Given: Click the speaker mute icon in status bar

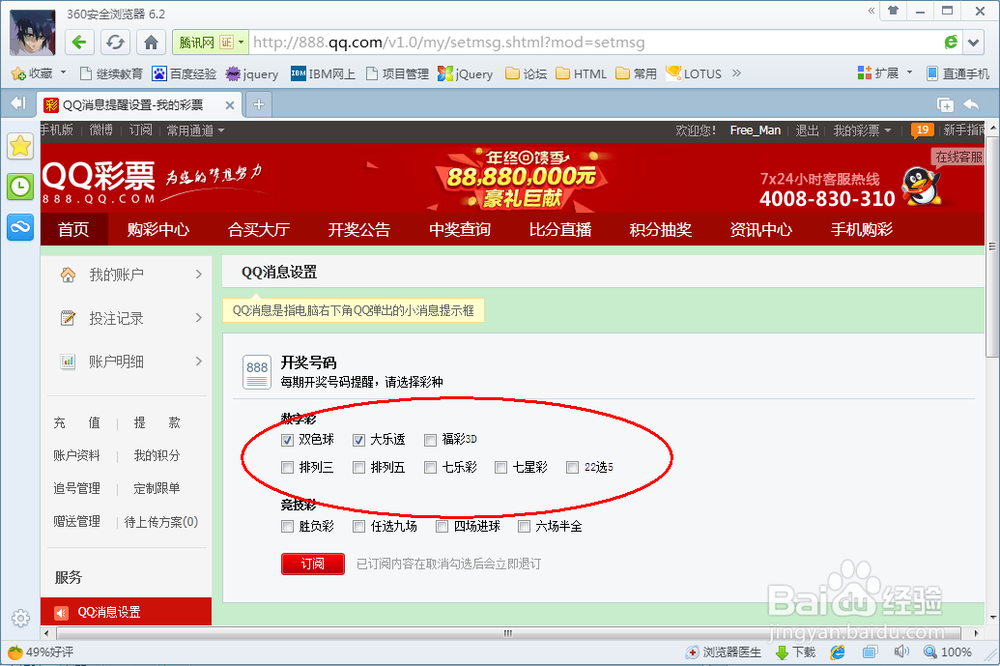Looking at the screenshot, I should (901, 652).
